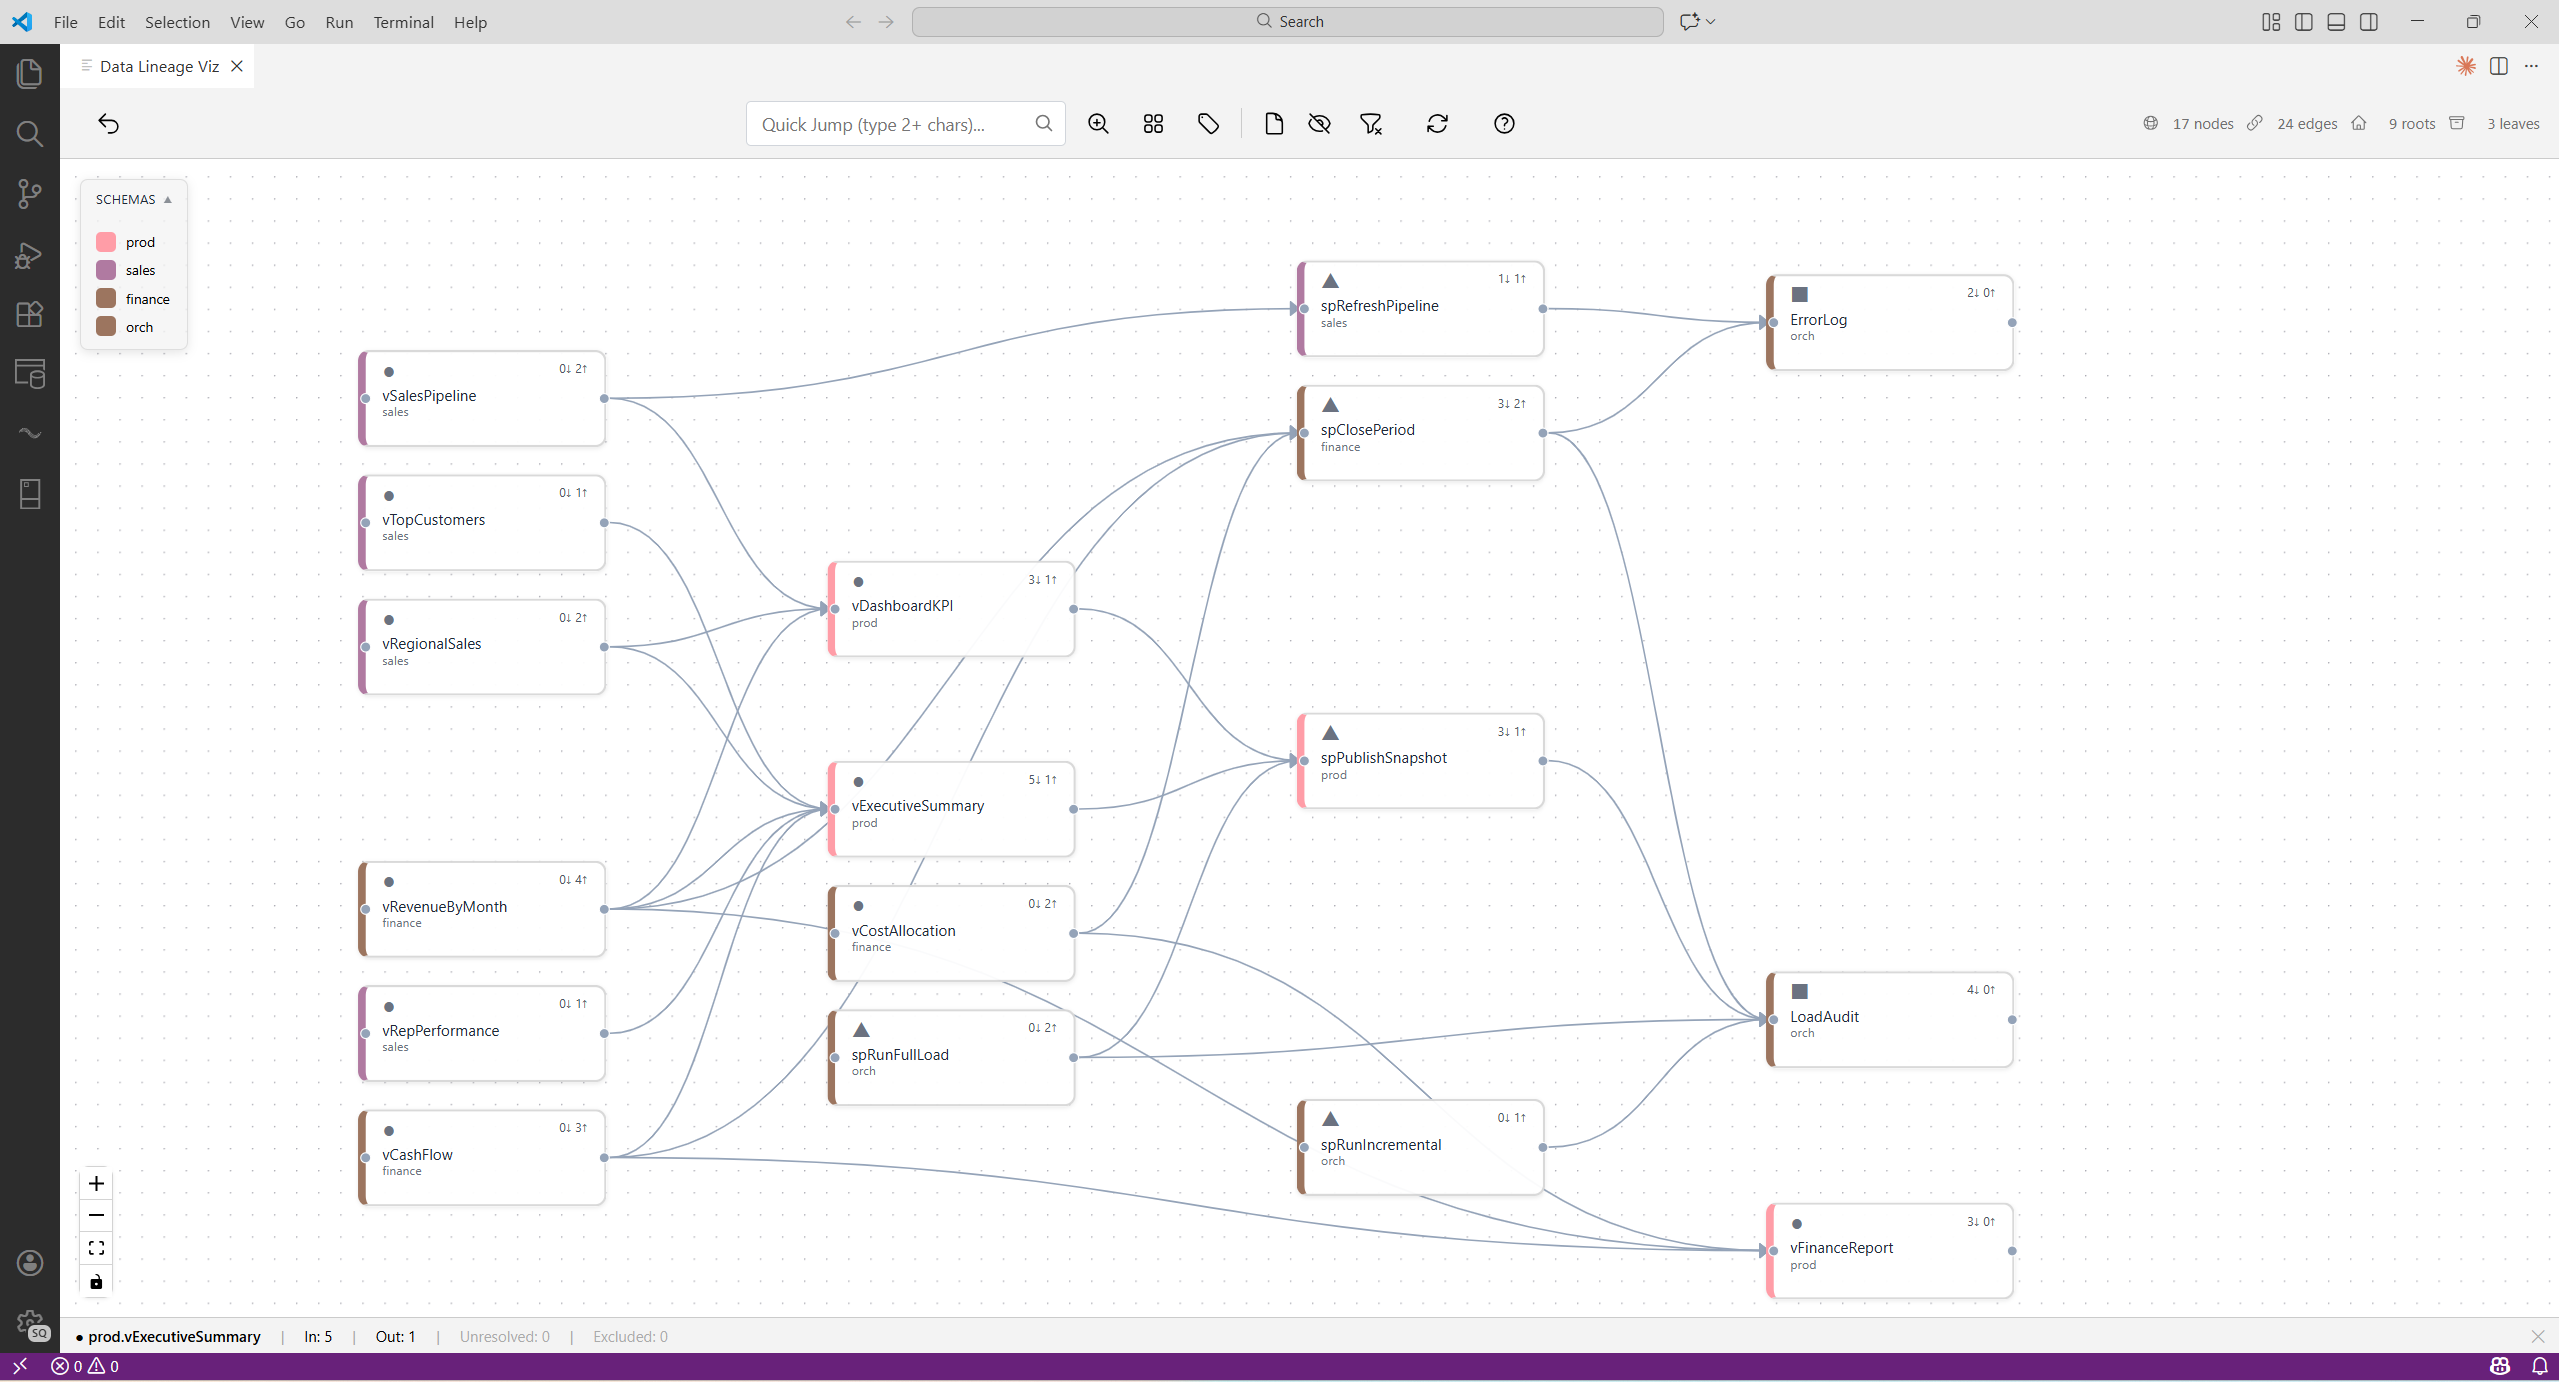Open the help question mark icon
Image resolution: width=2559 pixels, height=1382 pixels.
[x=1504, y=124]
